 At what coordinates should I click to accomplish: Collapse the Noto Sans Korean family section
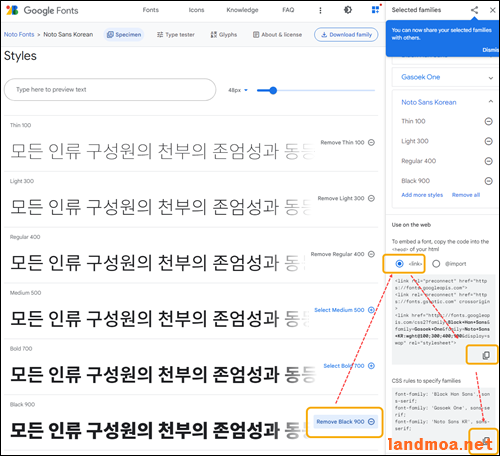(491, 101)
